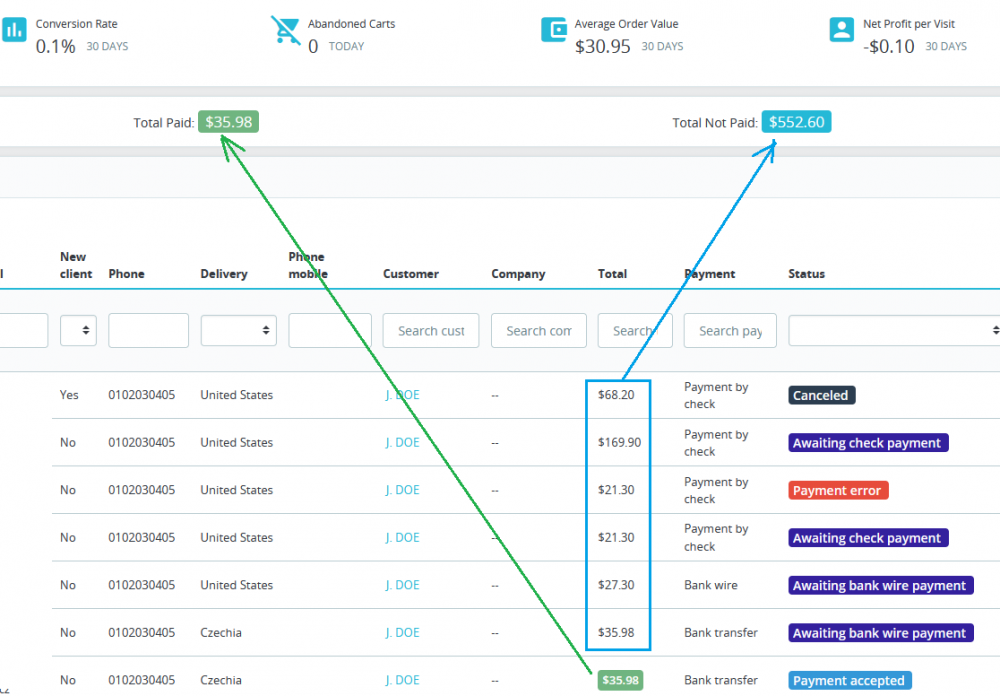Click the Search payment filter field

point(730,330)
